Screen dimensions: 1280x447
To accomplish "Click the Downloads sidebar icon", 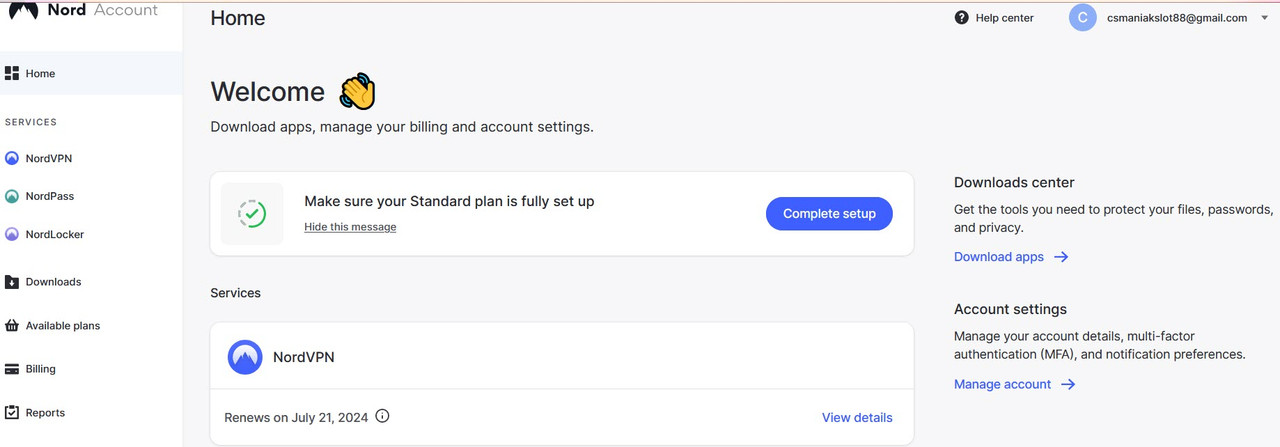I will tap(12, 282).
